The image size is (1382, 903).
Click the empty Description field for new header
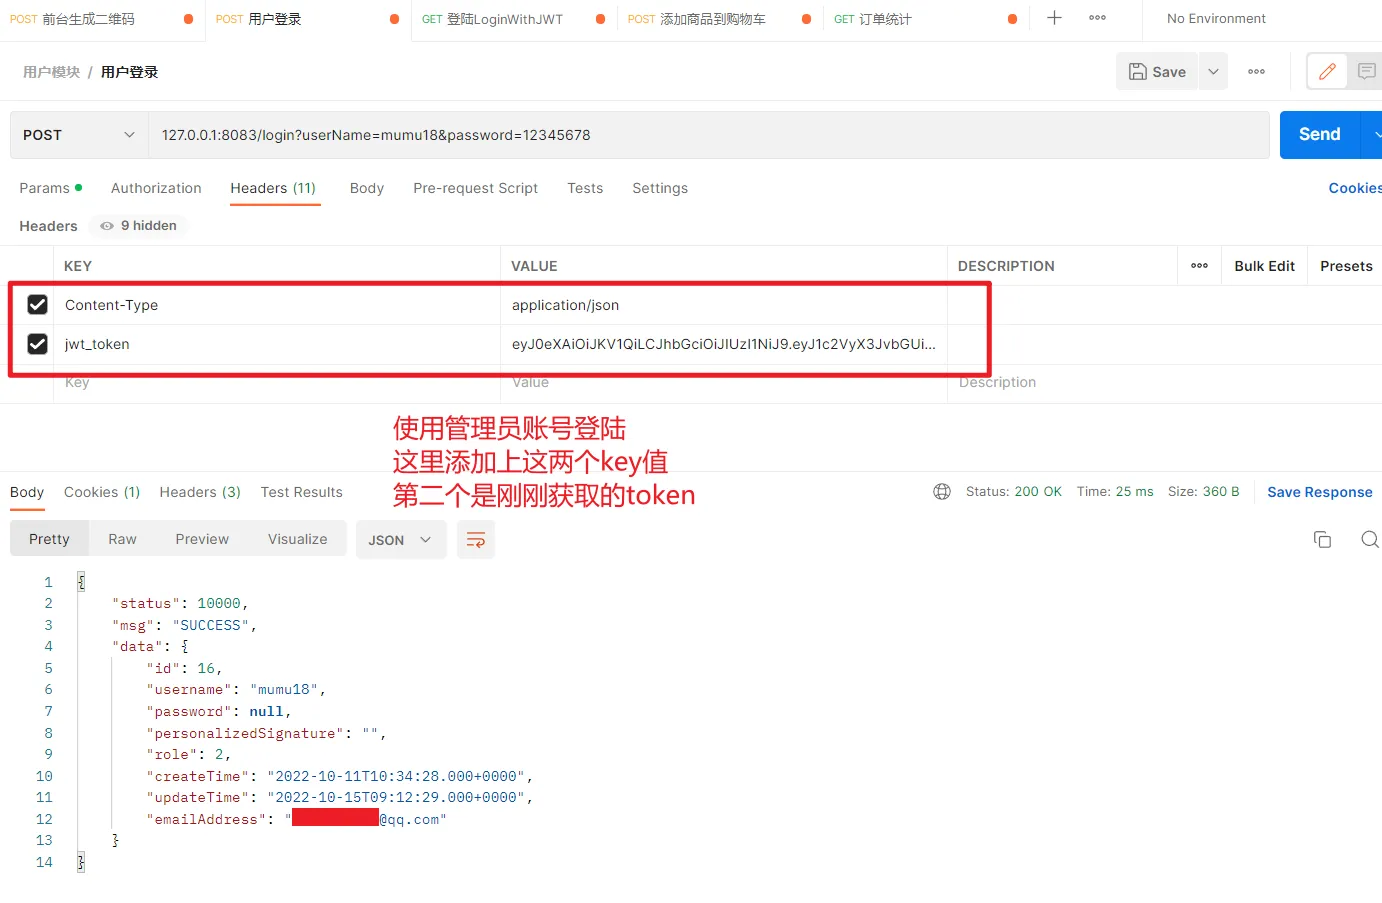tap(1164, 383)
